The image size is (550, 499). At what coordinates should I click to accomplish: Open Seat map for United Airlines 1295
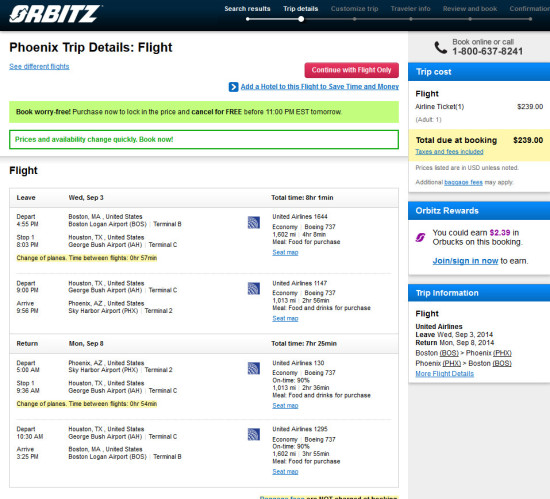[285, 472]
